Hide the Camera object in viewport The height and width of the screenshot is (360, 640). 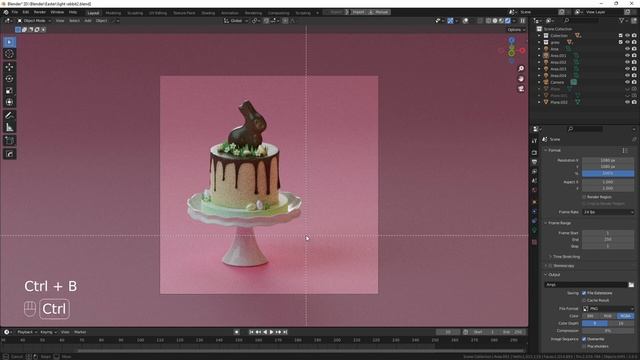pos(627,82)
